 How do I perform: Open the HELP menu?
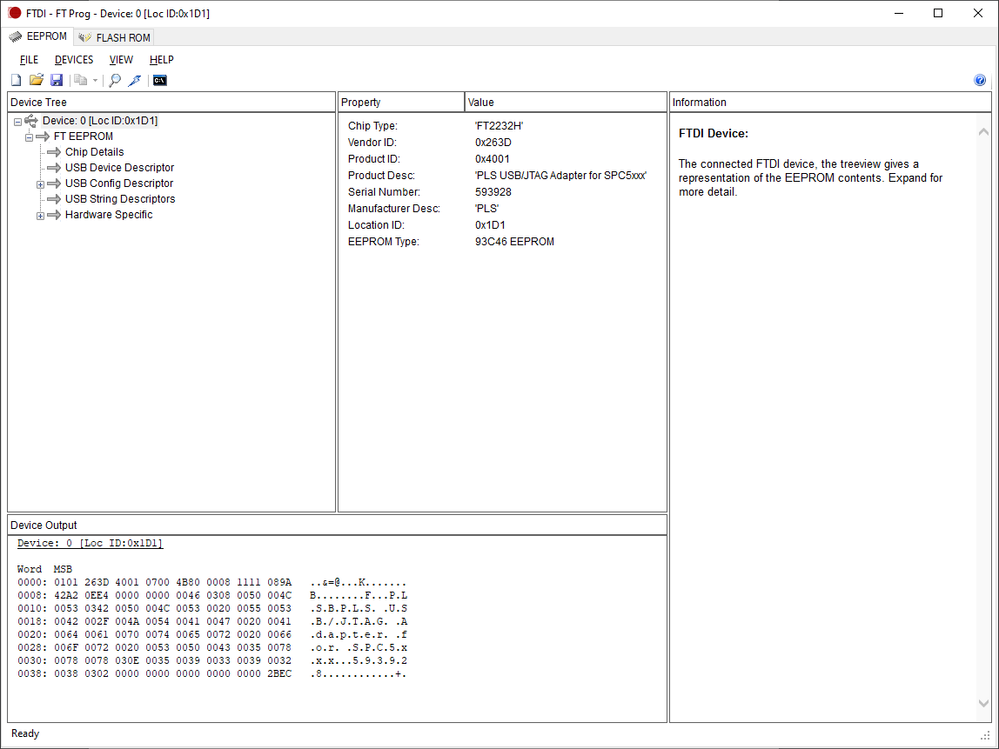162,60
